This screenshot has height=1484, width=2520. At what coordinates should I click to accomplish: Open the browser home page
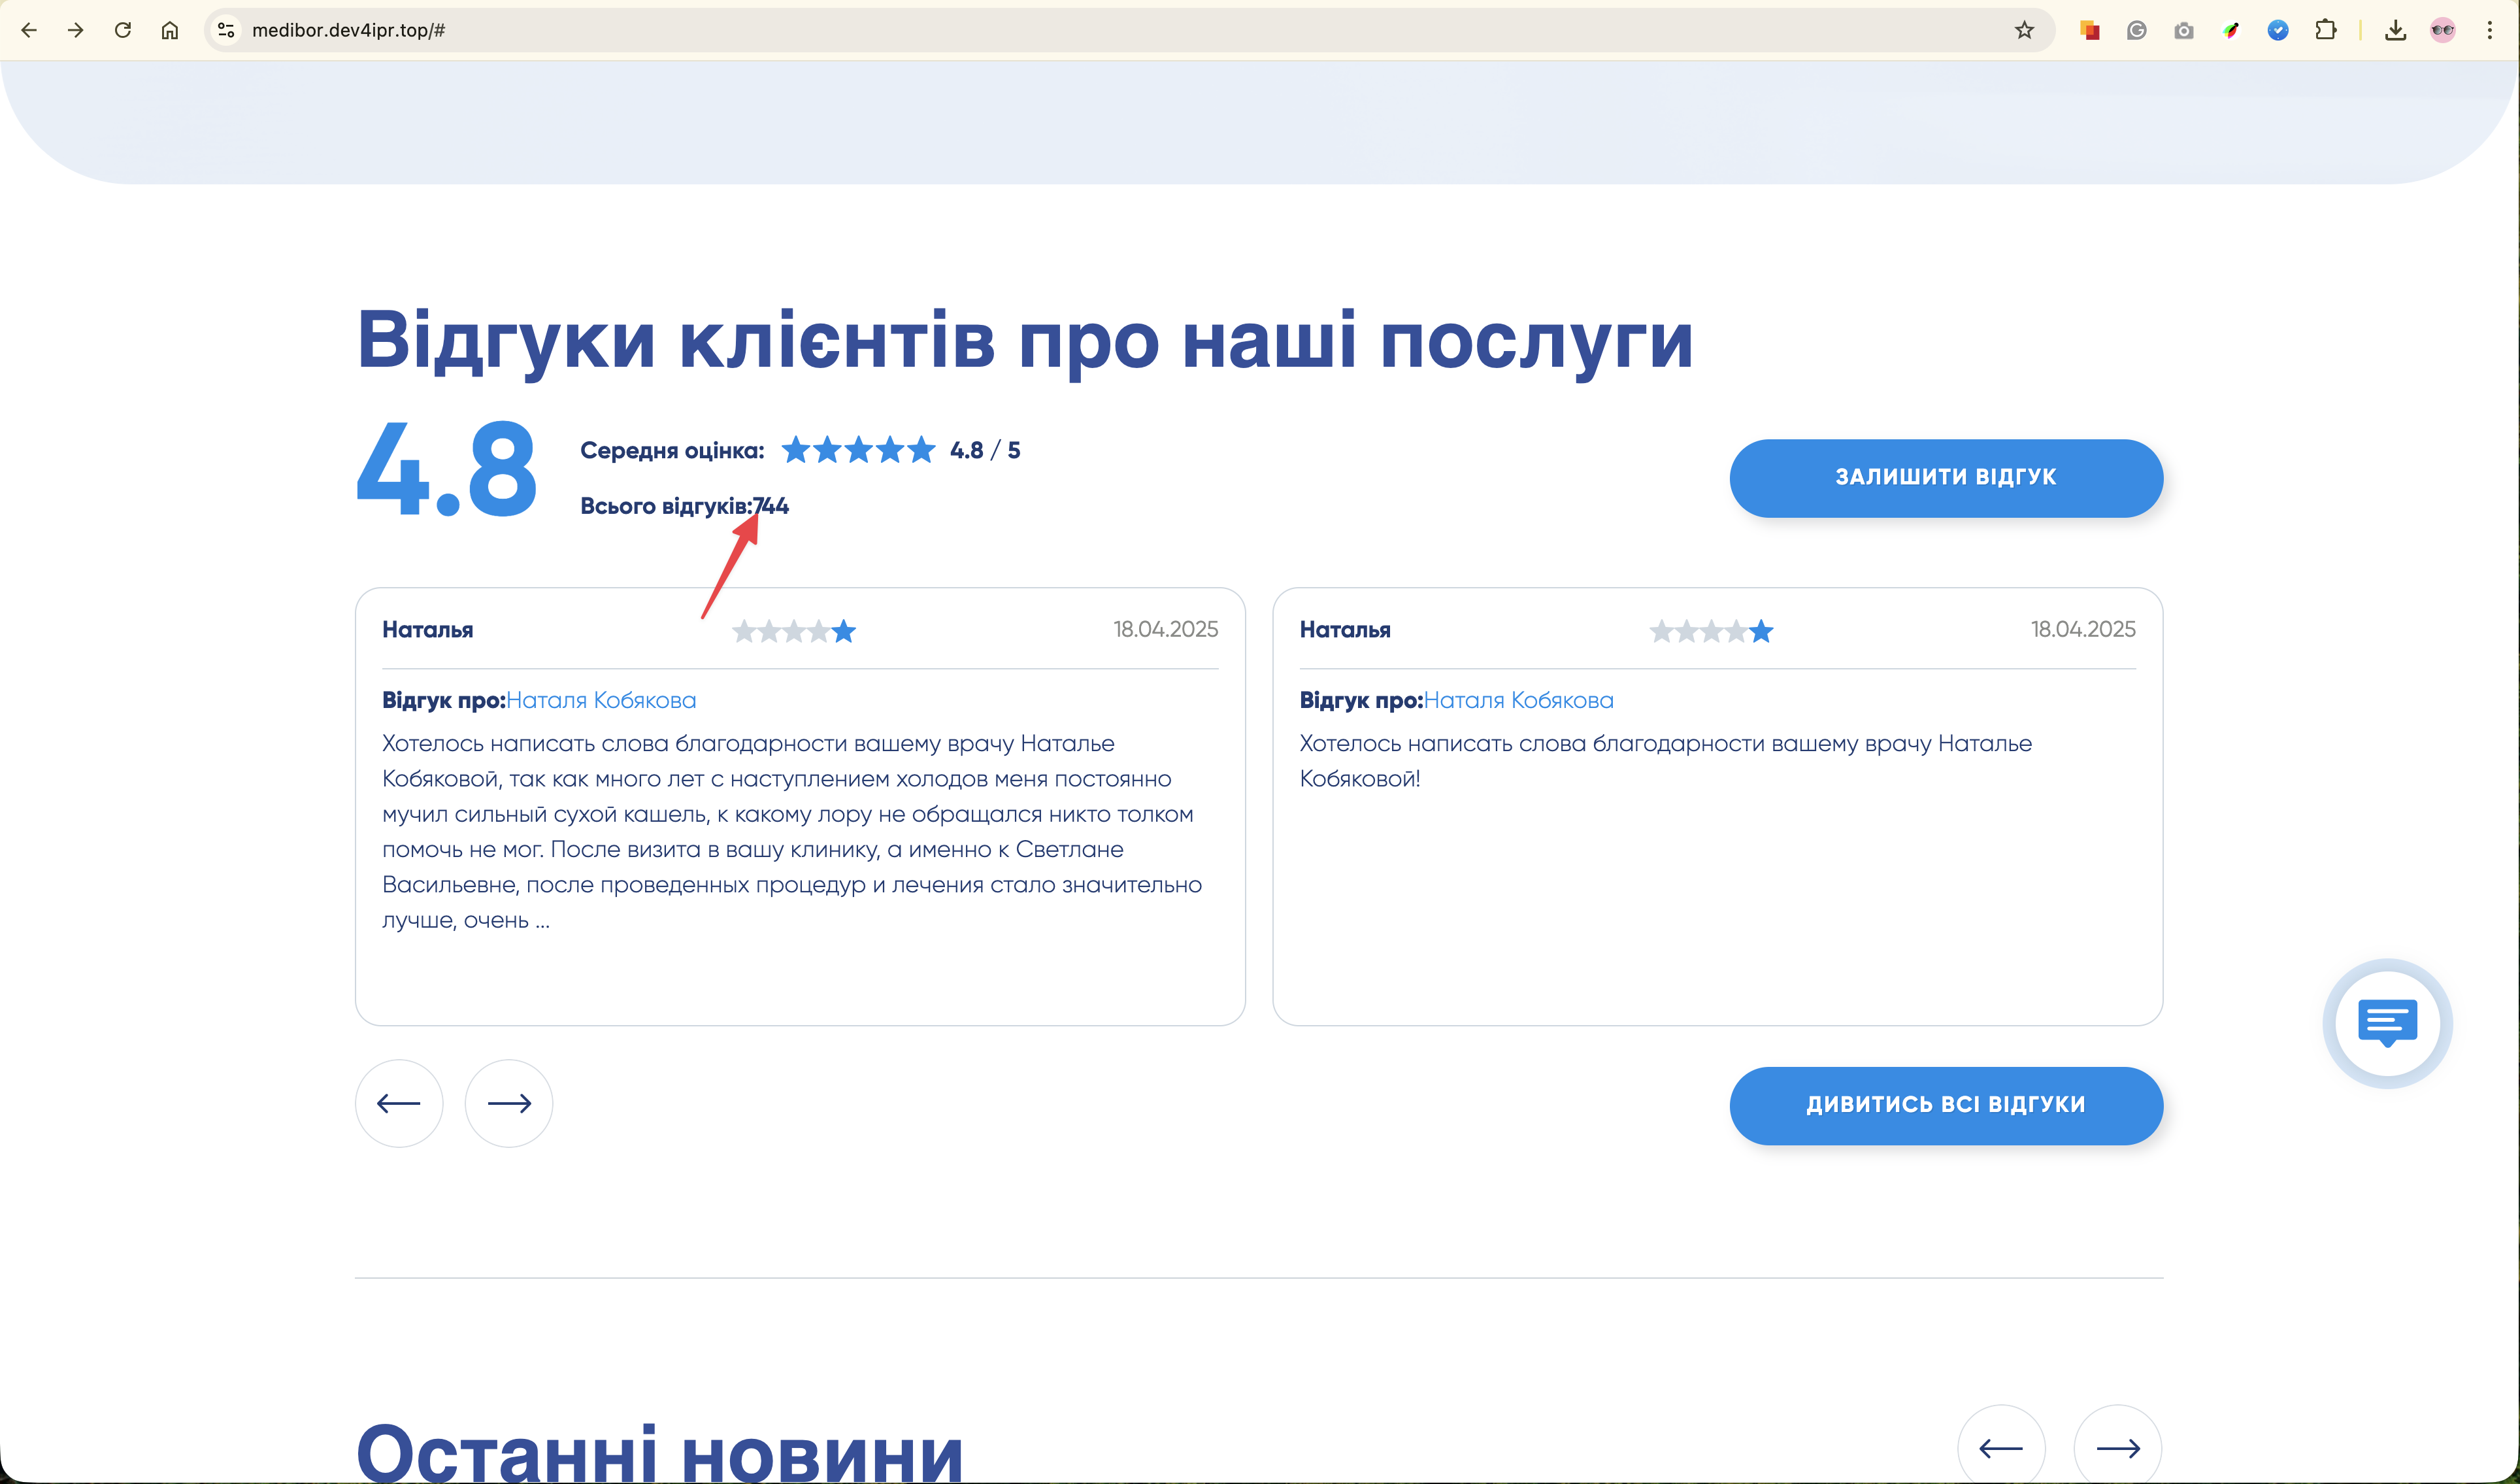pyautogui.click(x=170, y=30)
